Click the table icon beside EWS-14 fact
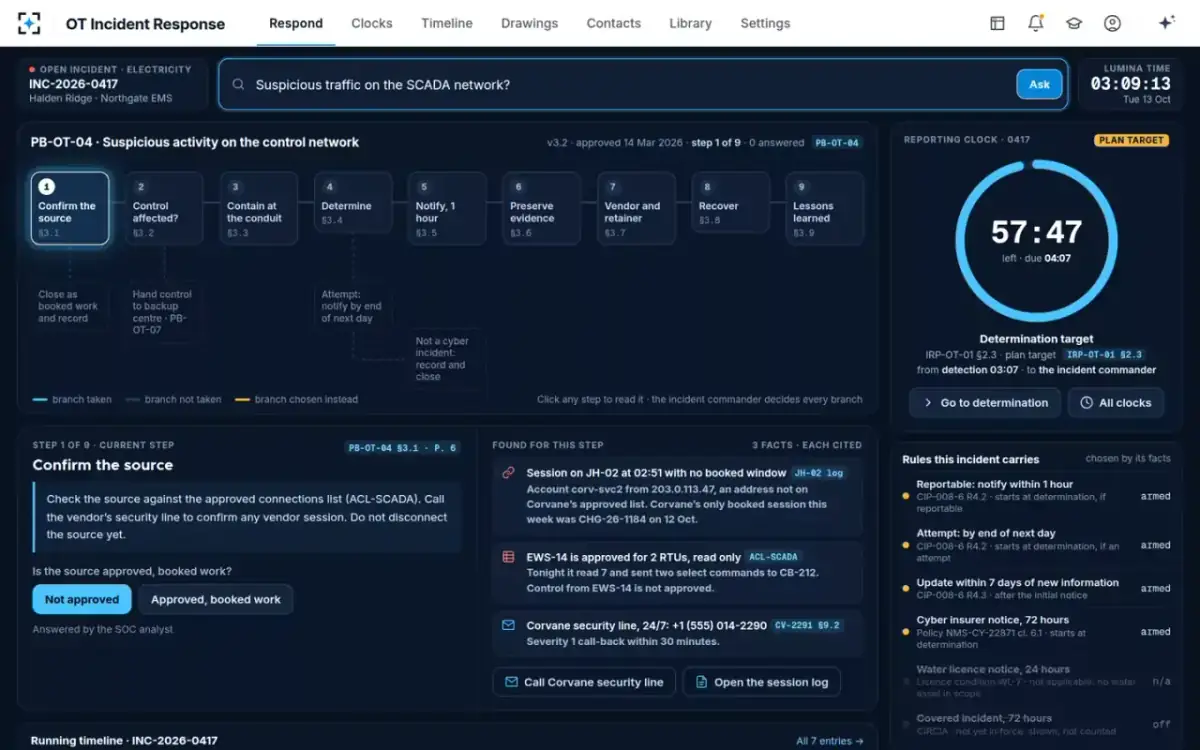Viewport: 1200px width, 750px height. [508, 557]
